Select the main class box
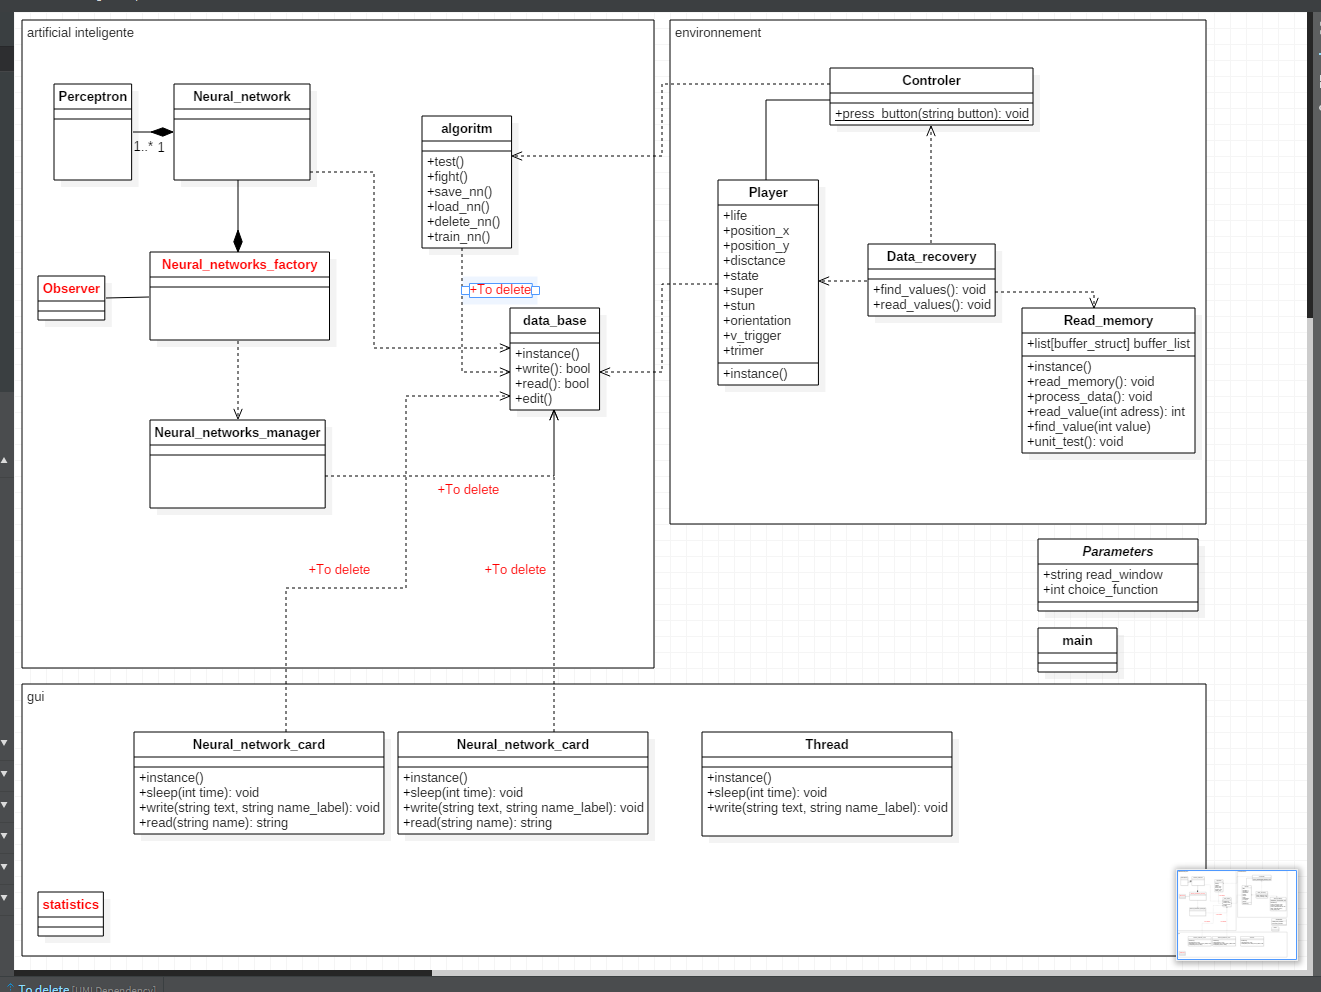This screenshot has height=992, width=1321. point(1077,649)
